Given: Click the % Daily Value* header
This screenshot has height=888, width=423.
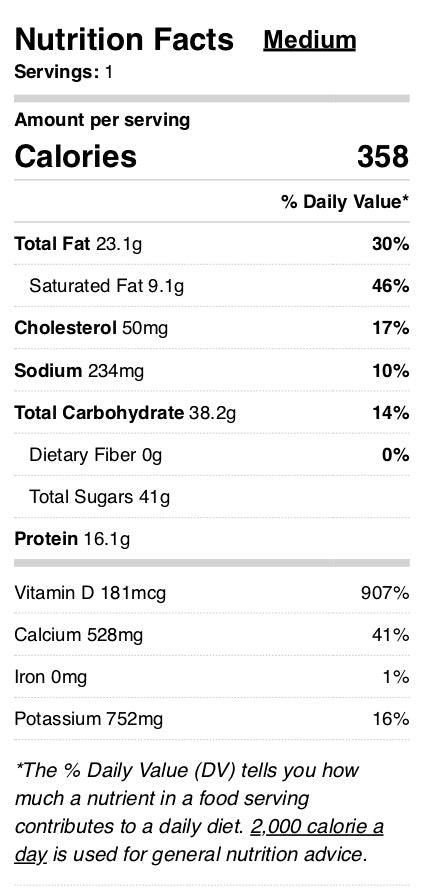Looking at the screenshot, I should (345, 202).
